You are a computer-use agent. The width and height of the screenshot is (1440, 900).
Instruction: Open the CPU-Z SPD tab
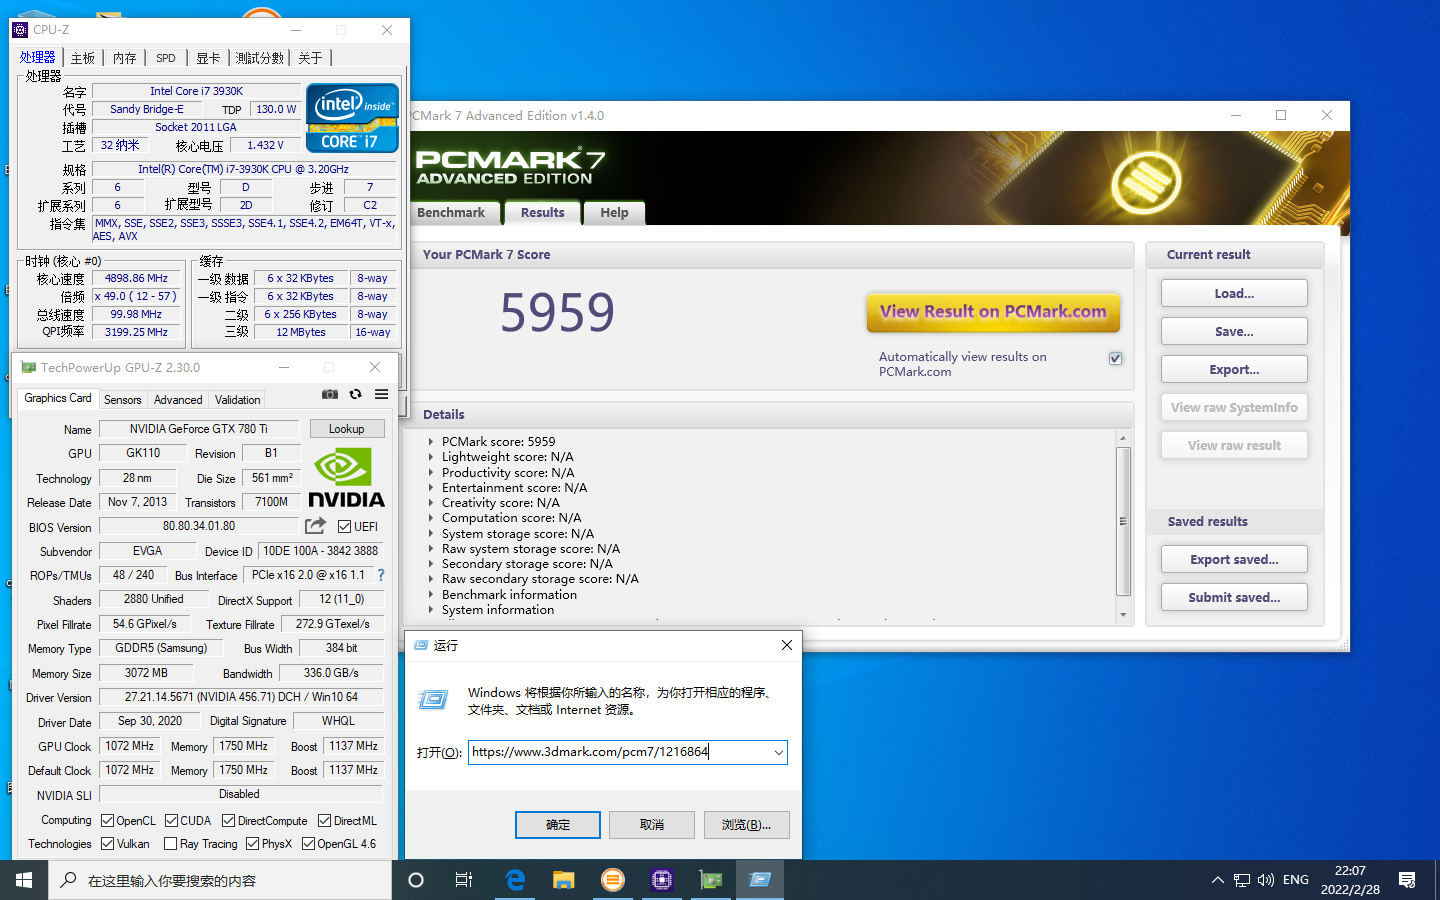(x=166, y=58)
